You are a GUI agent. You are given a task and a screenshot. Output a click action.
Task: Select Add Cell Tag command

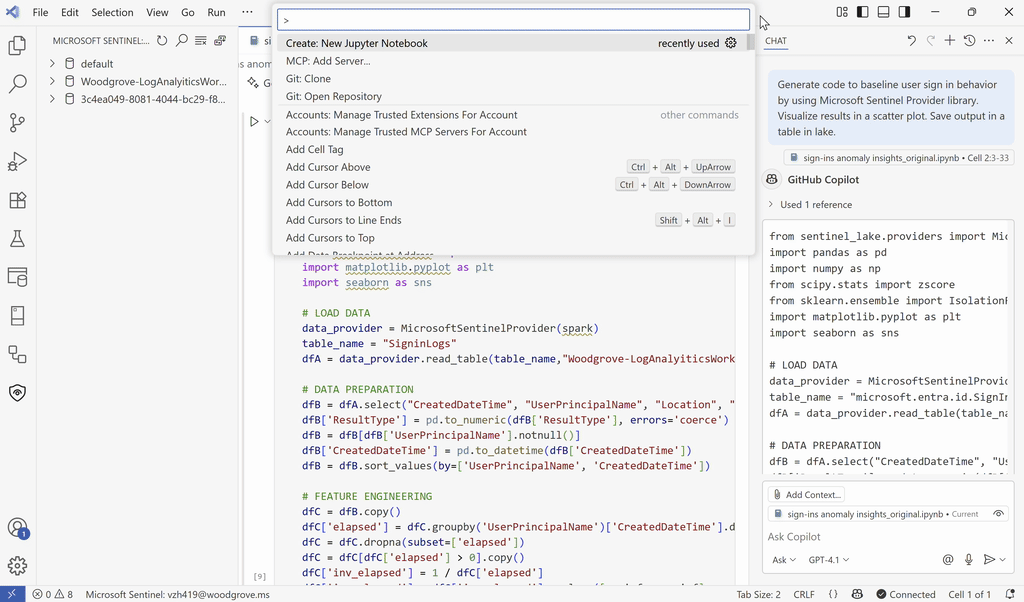point(513,149)
